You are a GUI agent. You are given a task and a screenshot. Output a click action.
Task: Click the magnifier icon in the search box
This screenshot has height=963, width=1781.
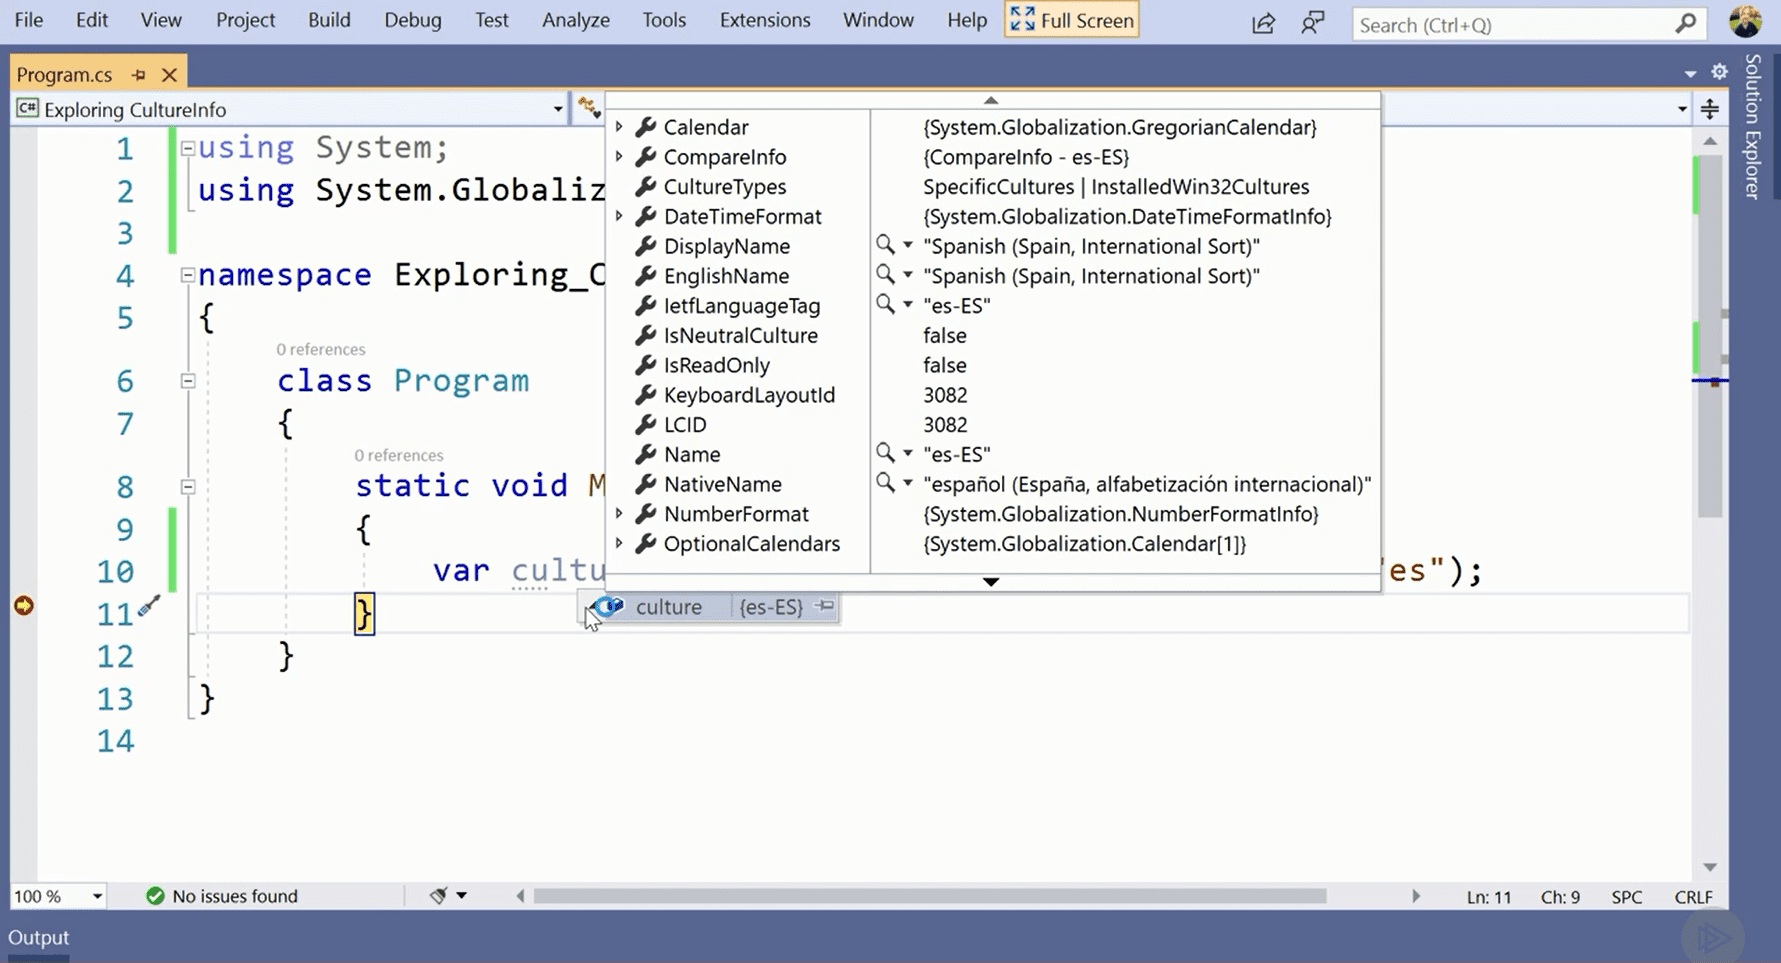1686,23
